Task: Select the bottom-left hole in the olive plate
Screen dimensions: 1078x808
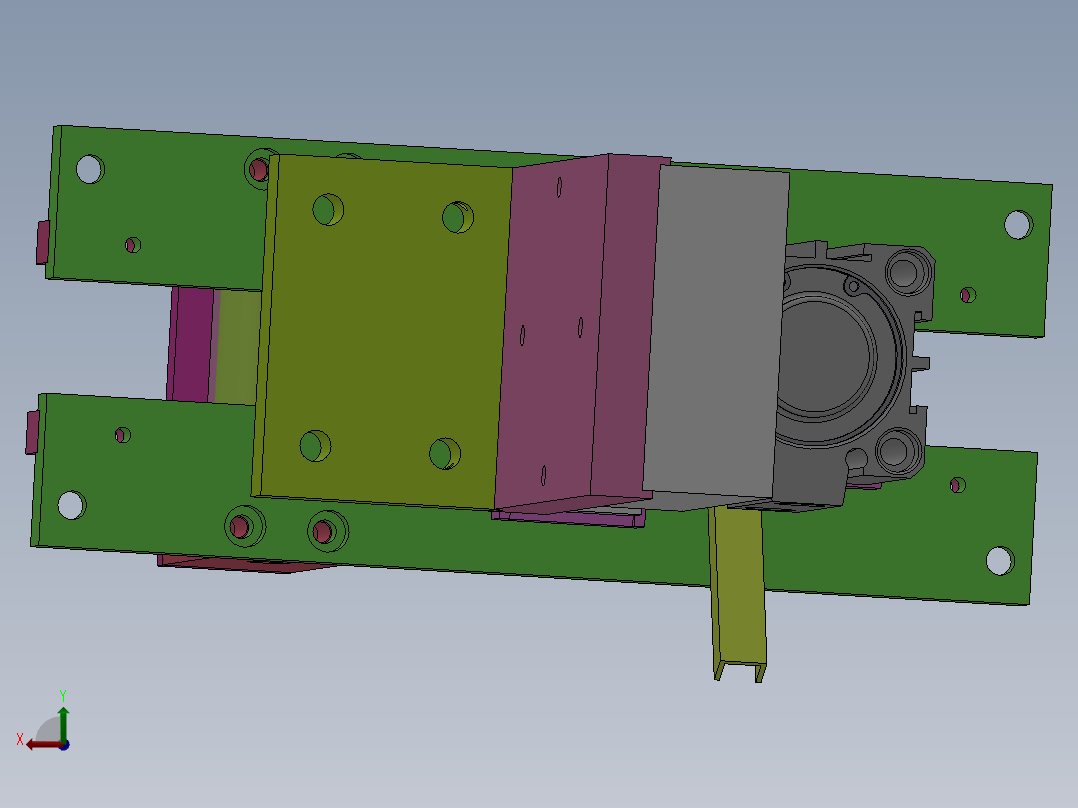Action: pyautogui.click(x=315, y=446)
